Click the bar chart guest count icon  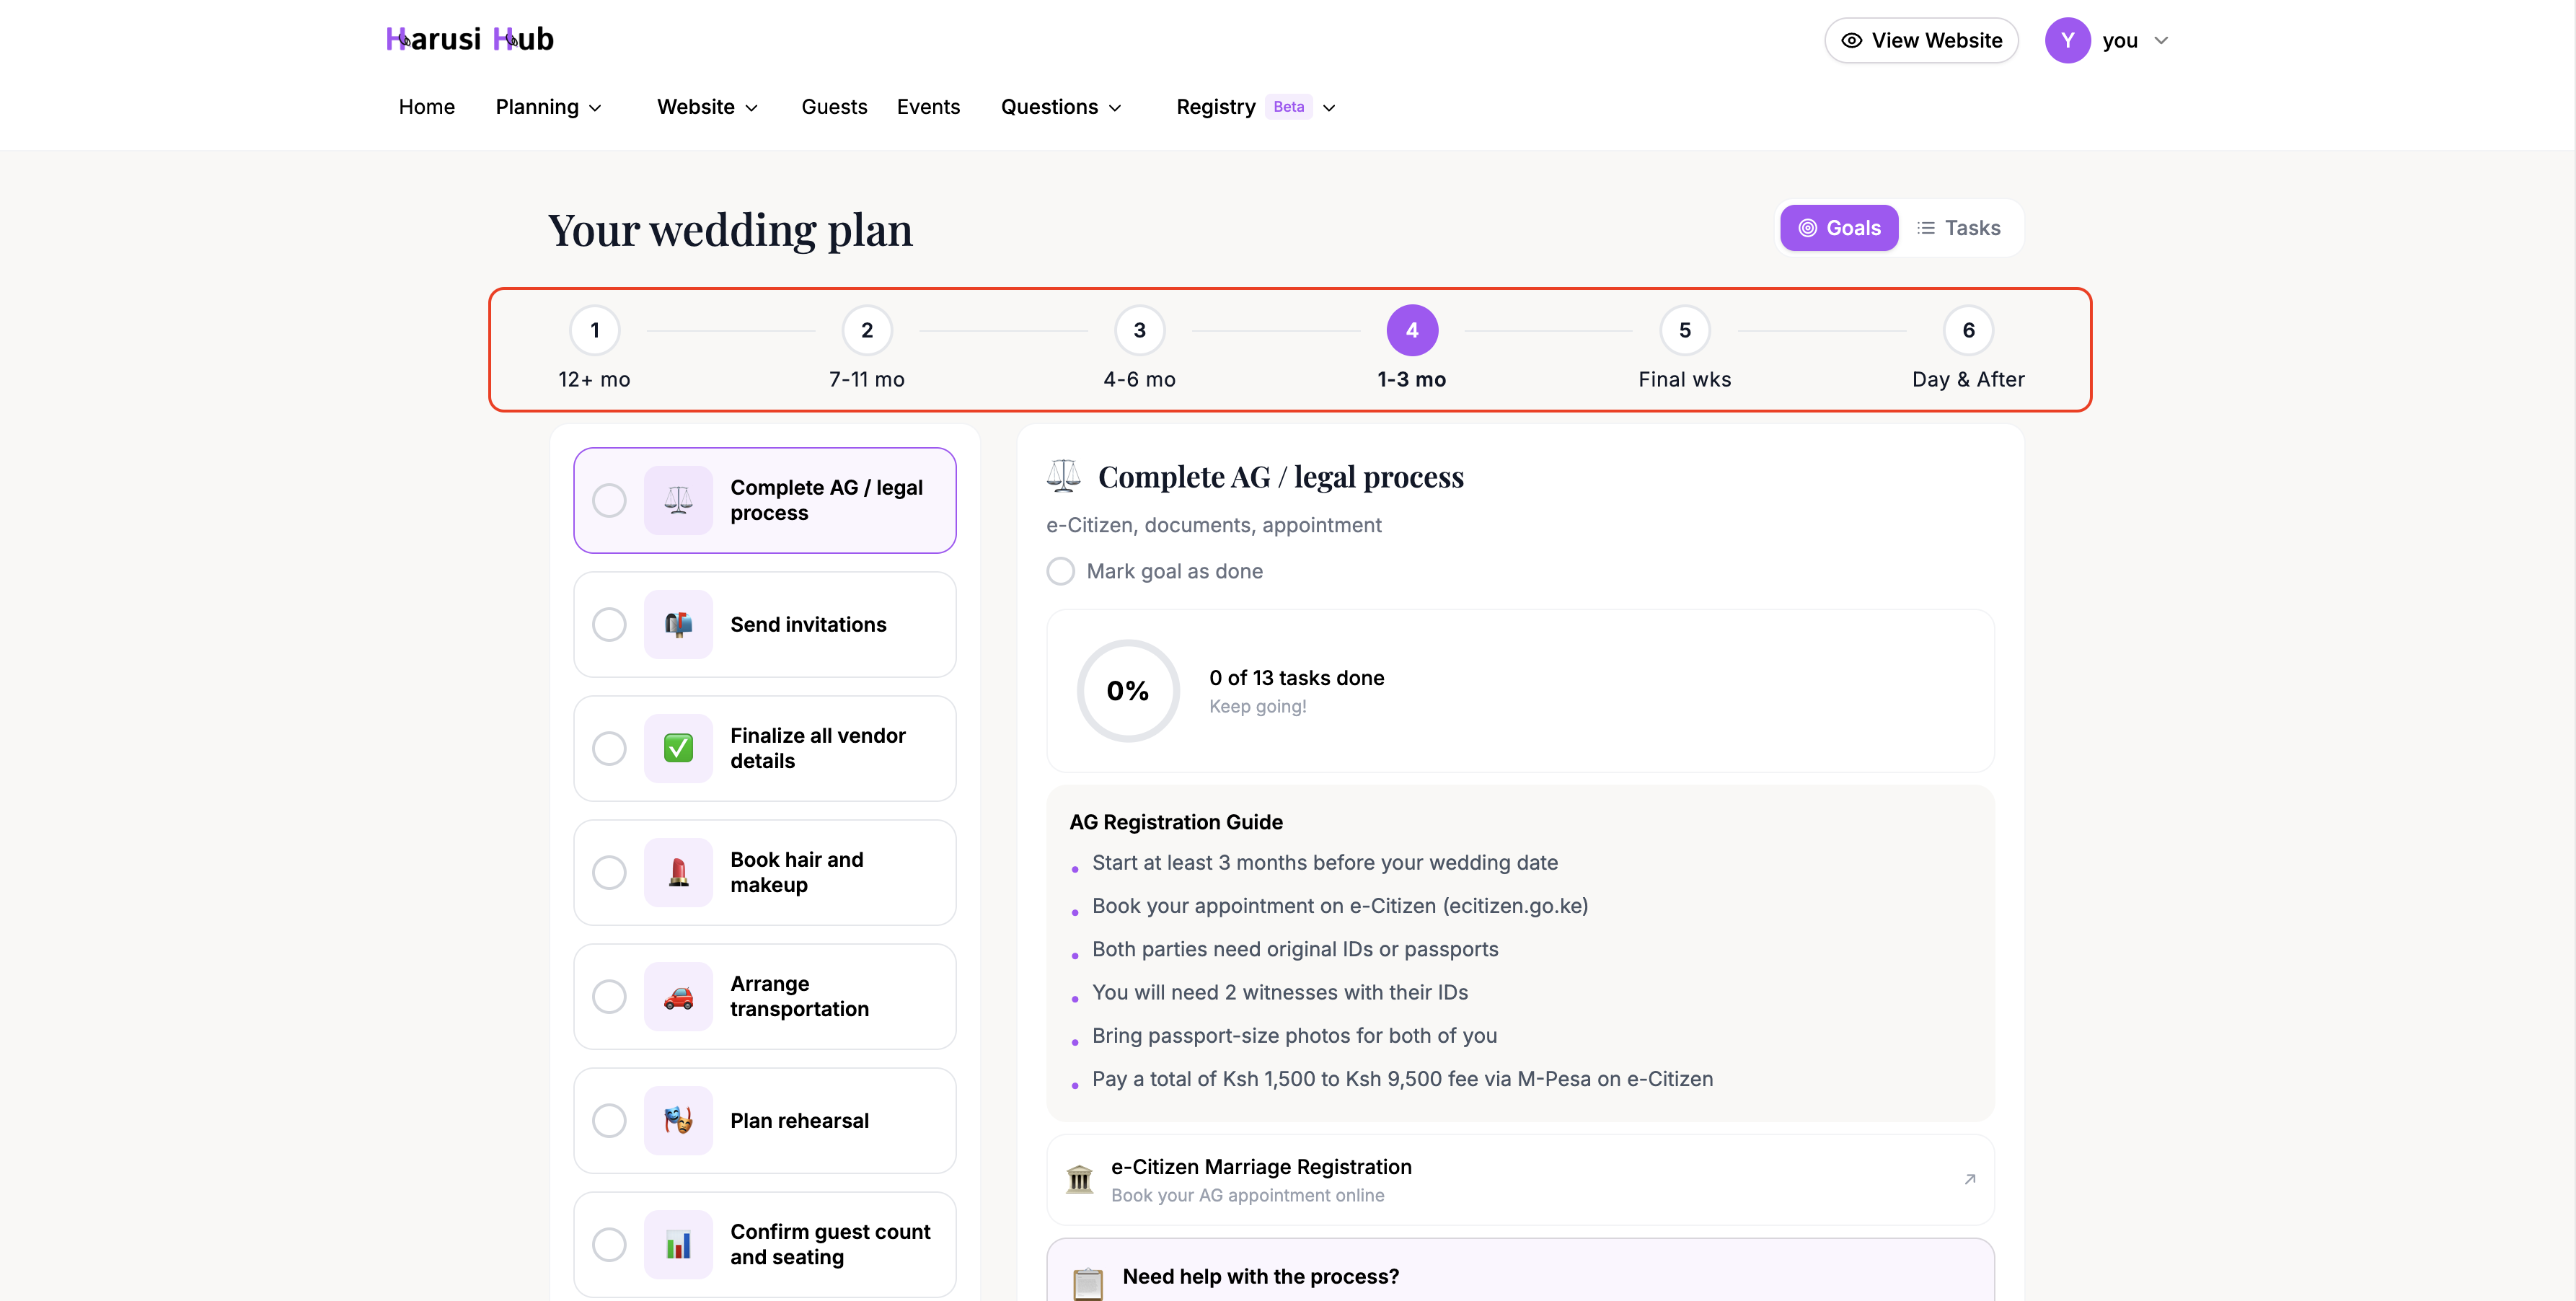tap(678, 1244)
